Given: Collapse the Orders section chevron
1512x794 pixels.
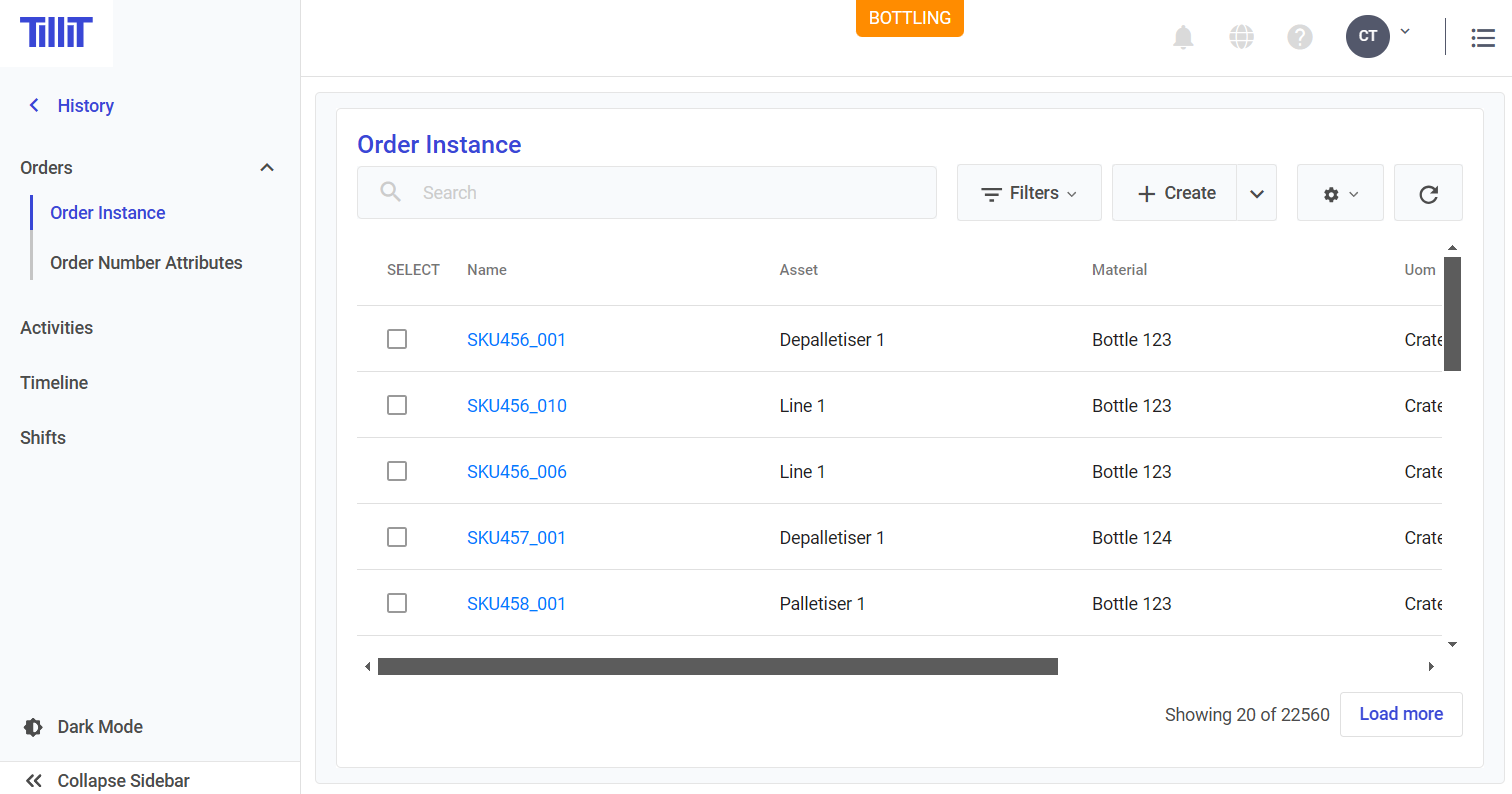Looking at the screenshot, I should [267, 168].
